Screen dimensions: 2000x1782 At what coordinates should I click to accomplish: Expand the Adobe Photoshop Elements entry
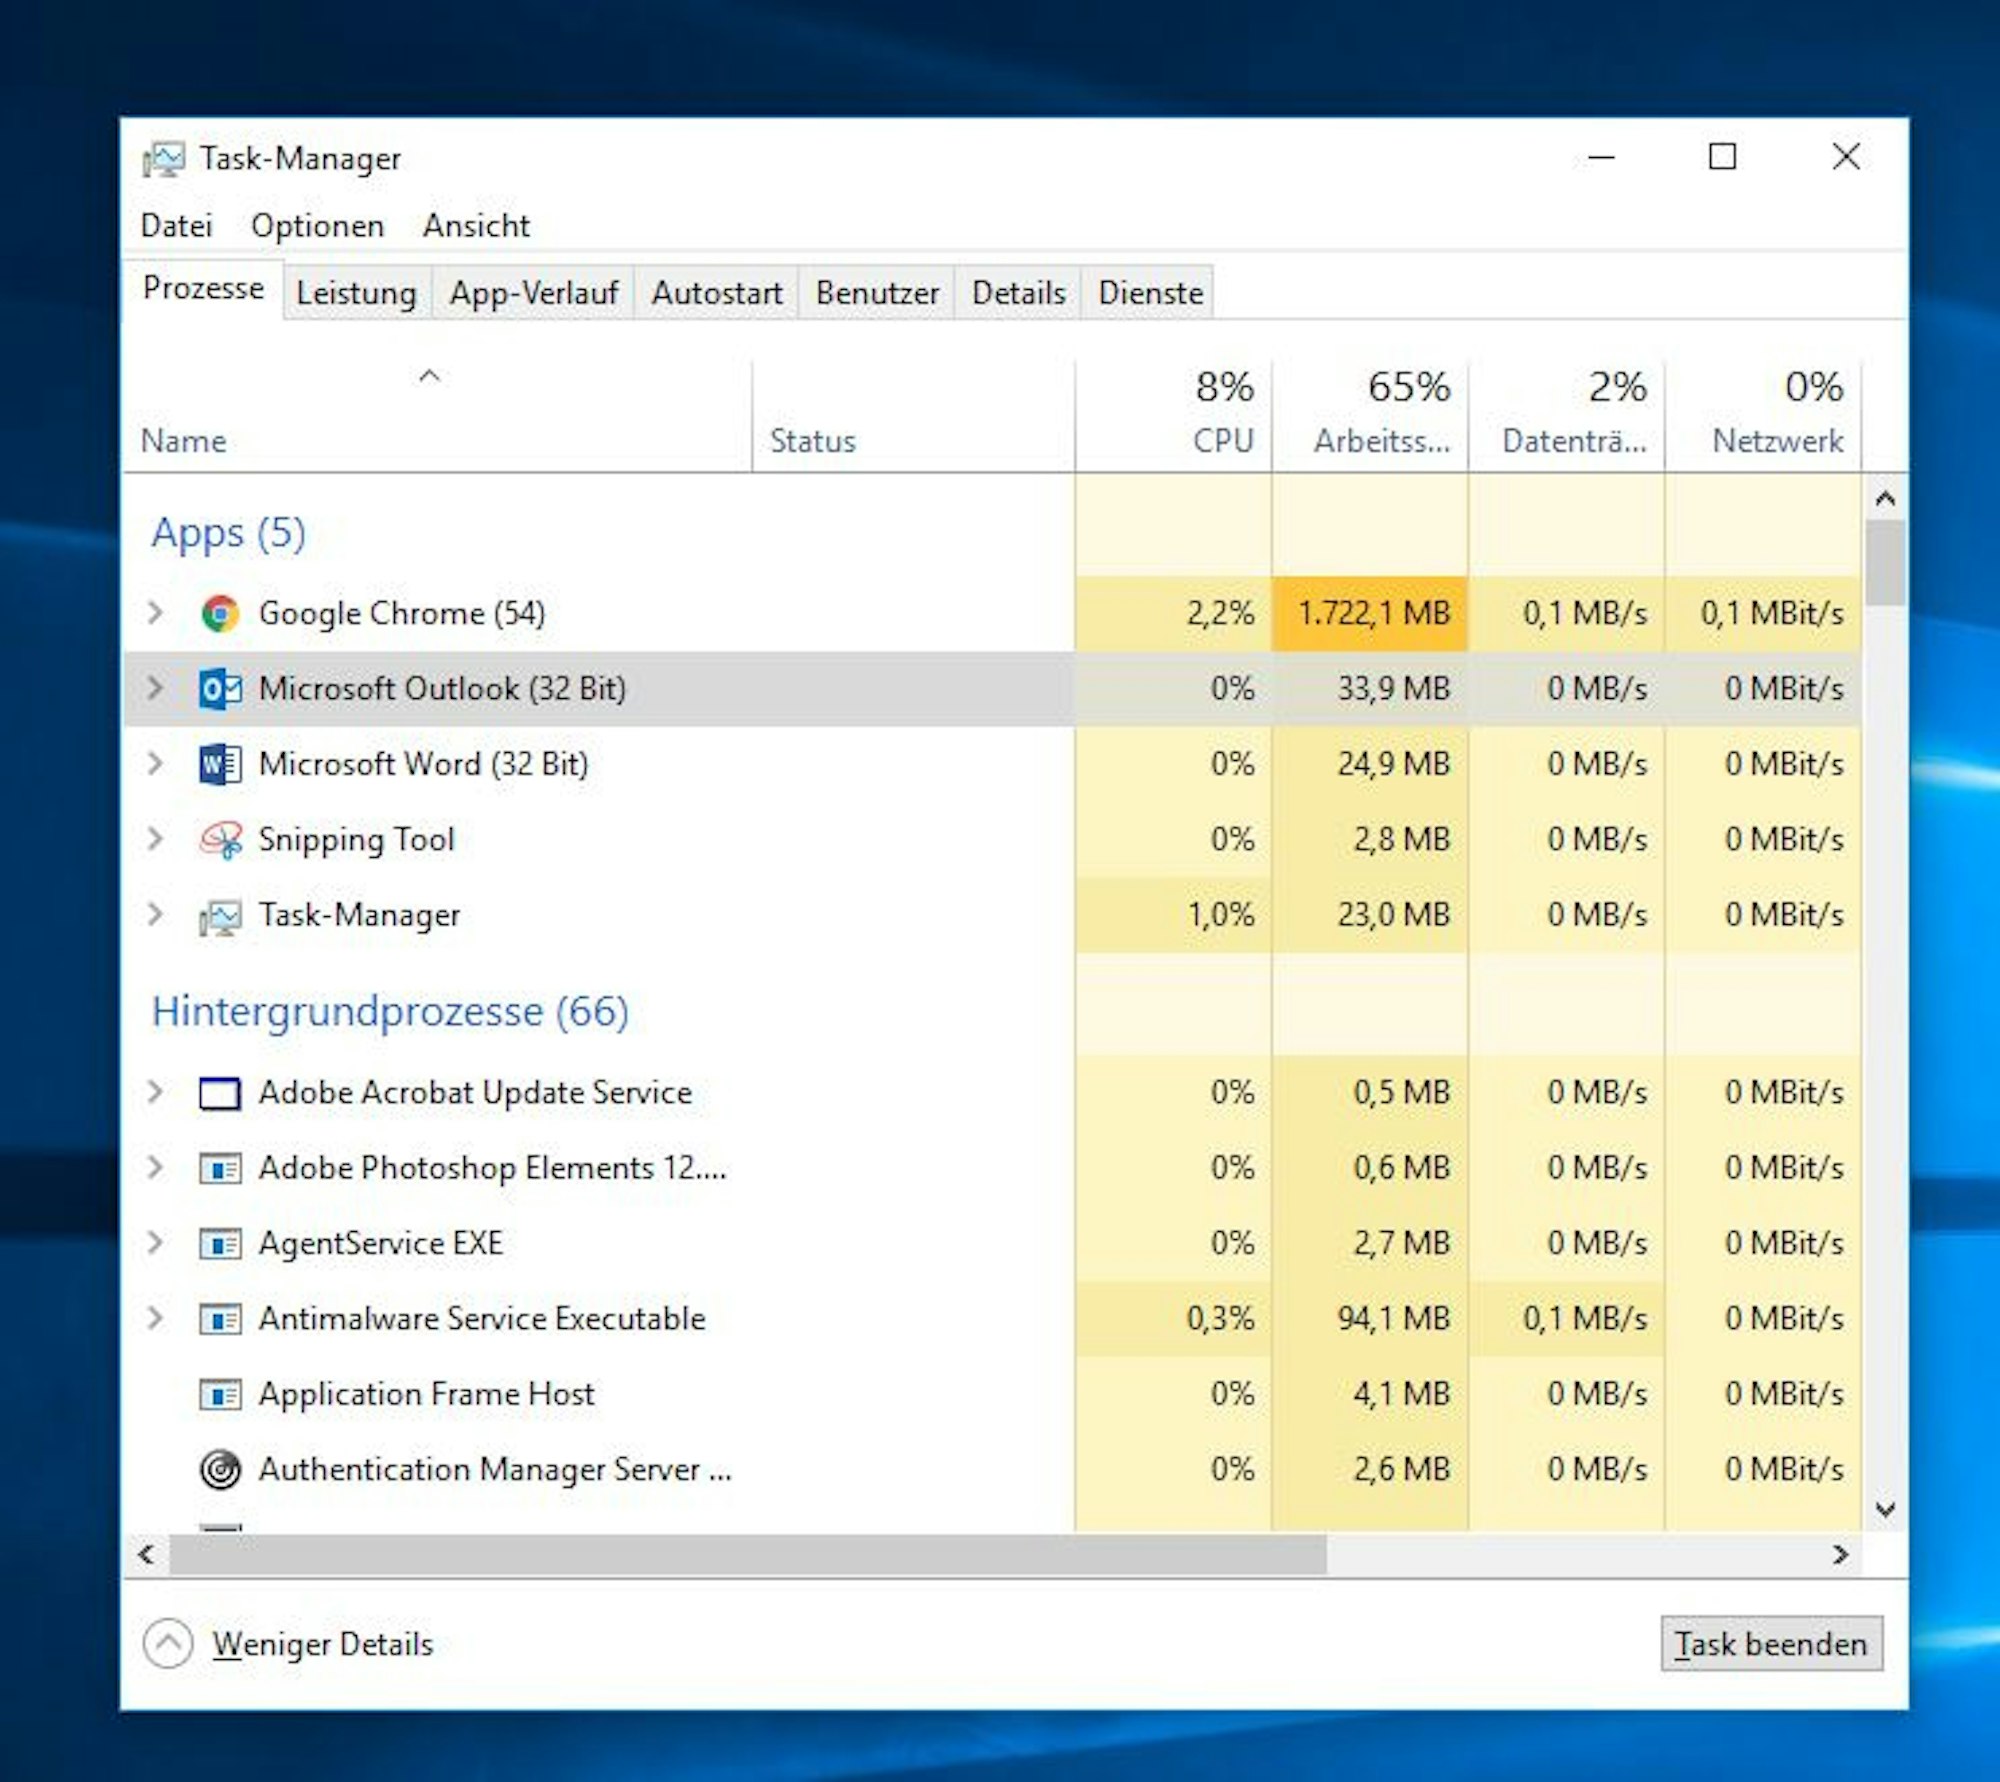coord(155,1167)
